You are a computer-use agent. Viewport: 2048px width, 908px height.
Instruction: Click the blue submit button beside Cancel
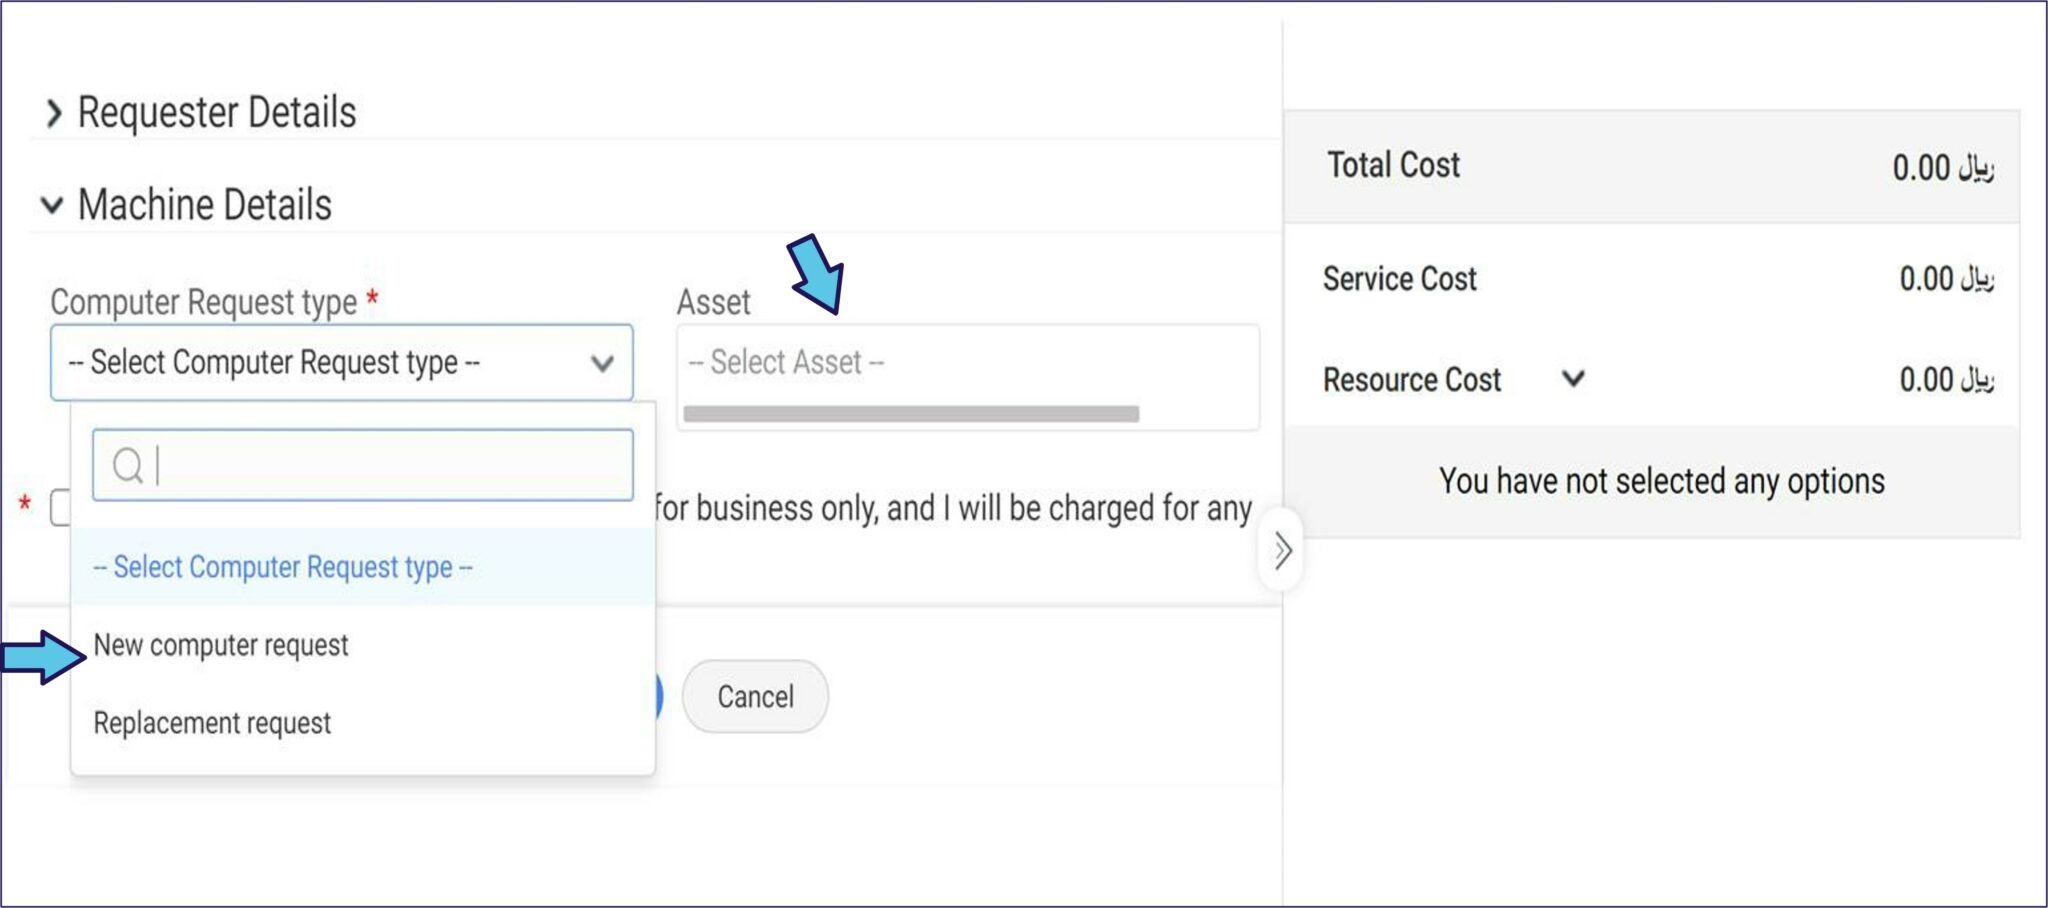tap(658, 696)
